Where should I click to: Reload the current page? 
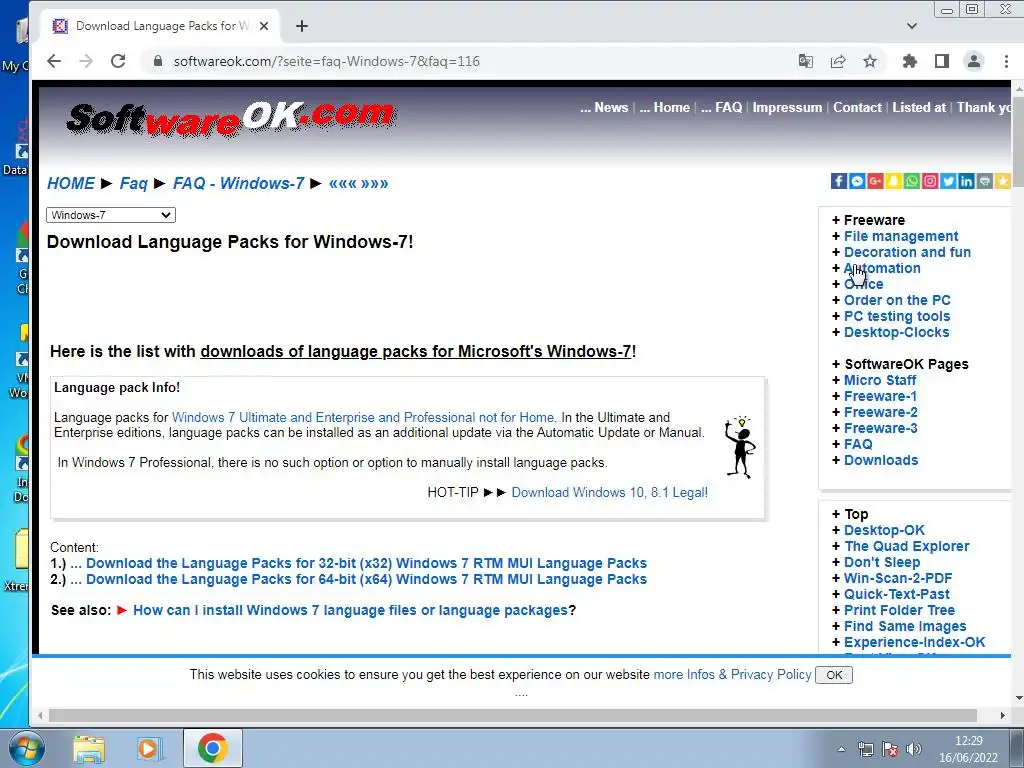118,61
